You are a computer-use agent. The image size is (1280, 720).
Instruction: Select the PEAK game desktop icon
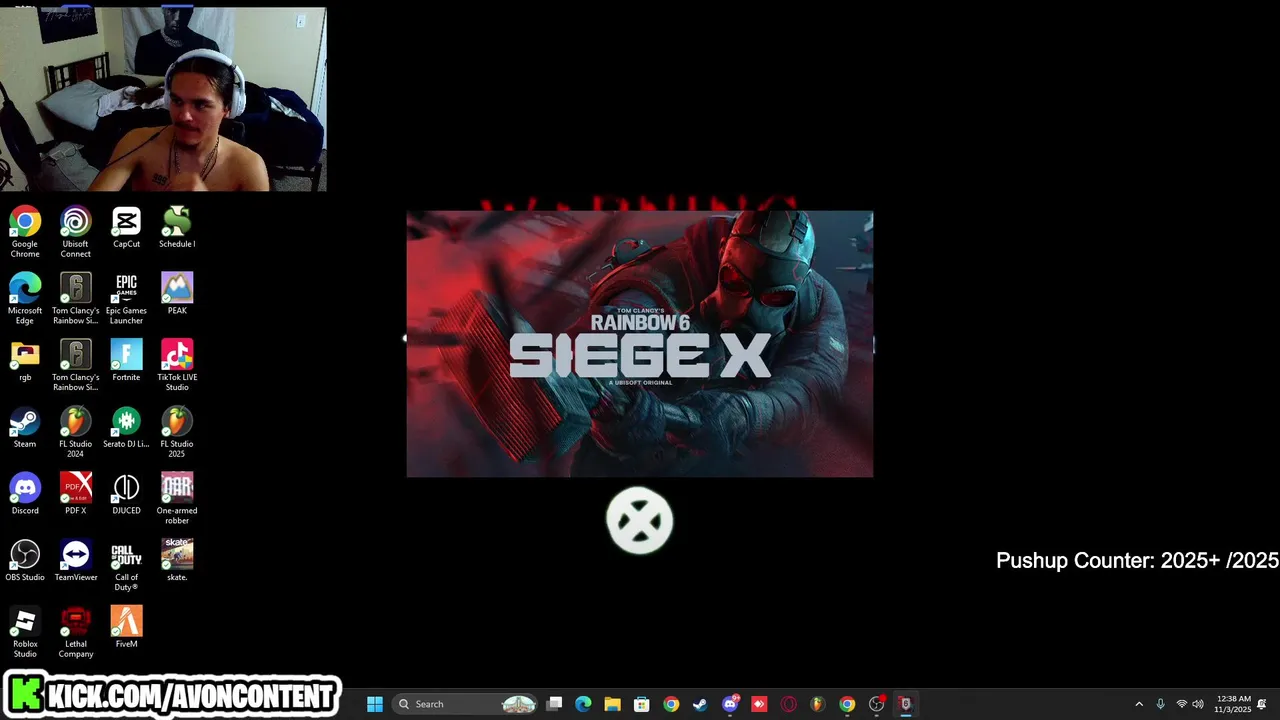(x=177, y=294)
